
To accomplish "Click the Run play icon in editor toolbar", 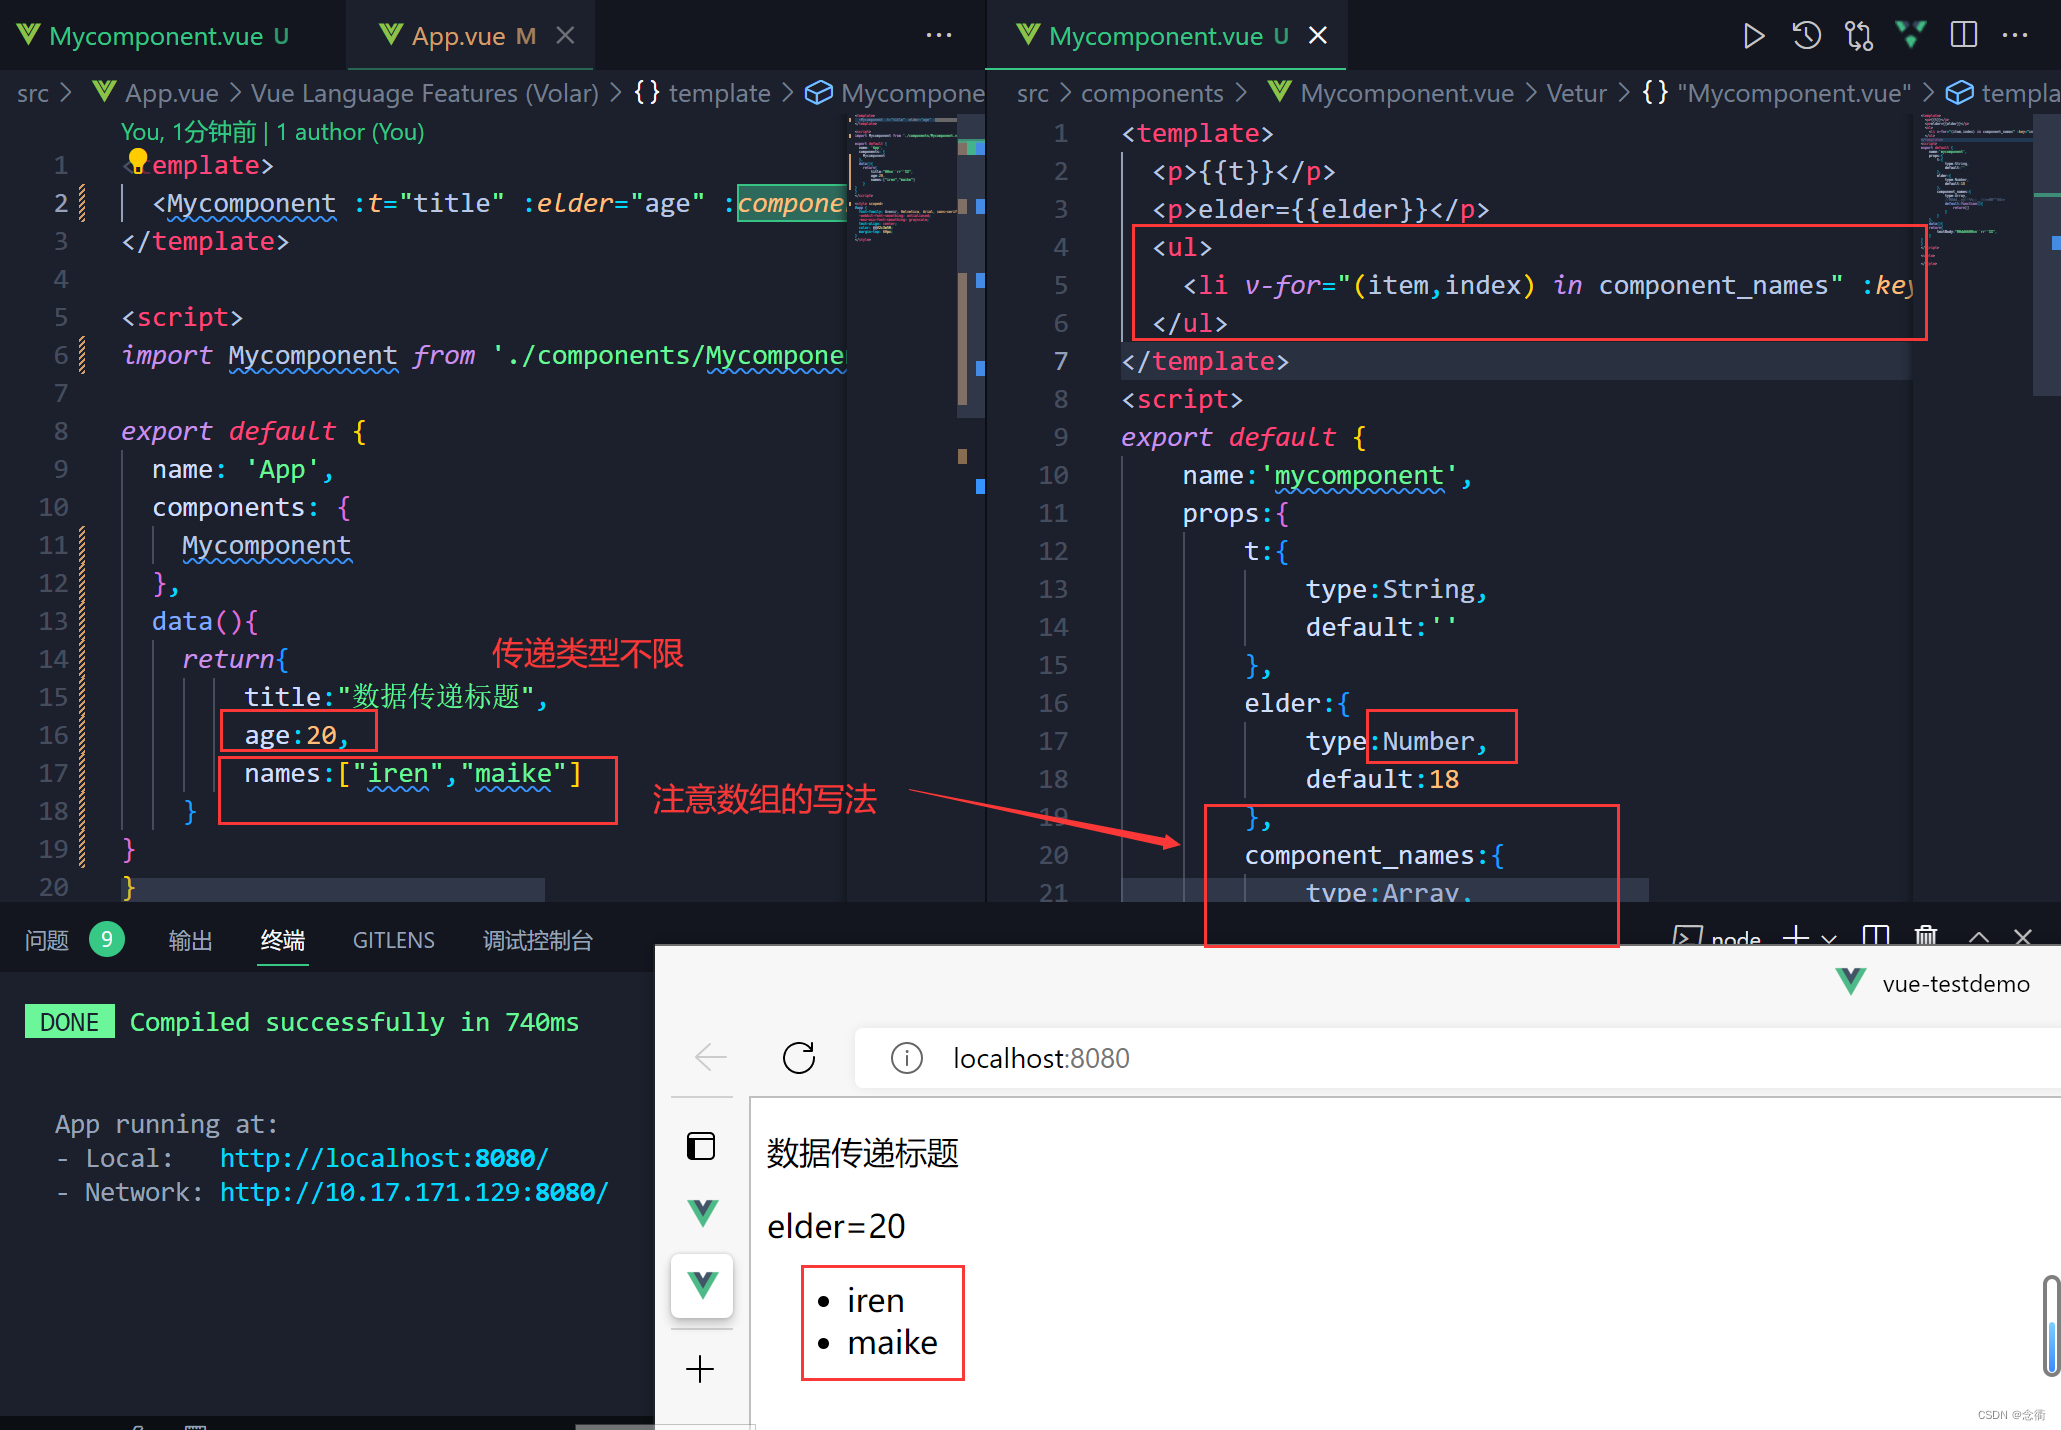I will (x=1753, y=36).
